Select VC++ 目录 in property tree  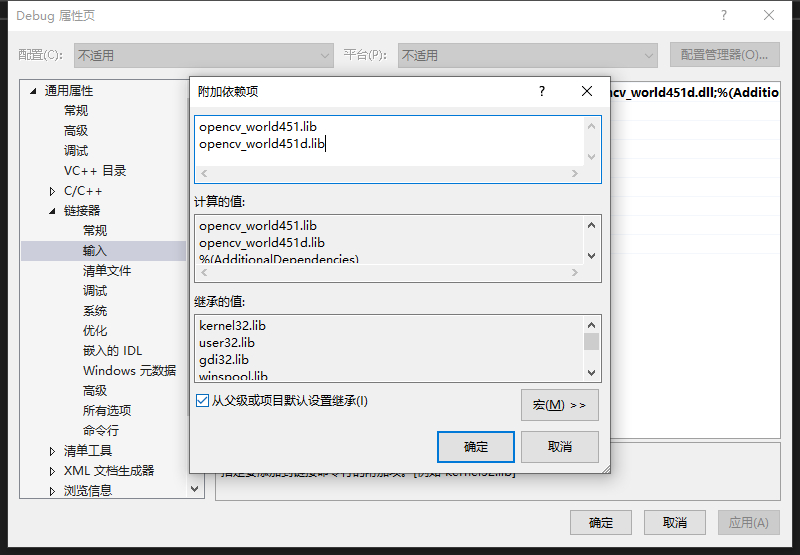tap(95, 171)
